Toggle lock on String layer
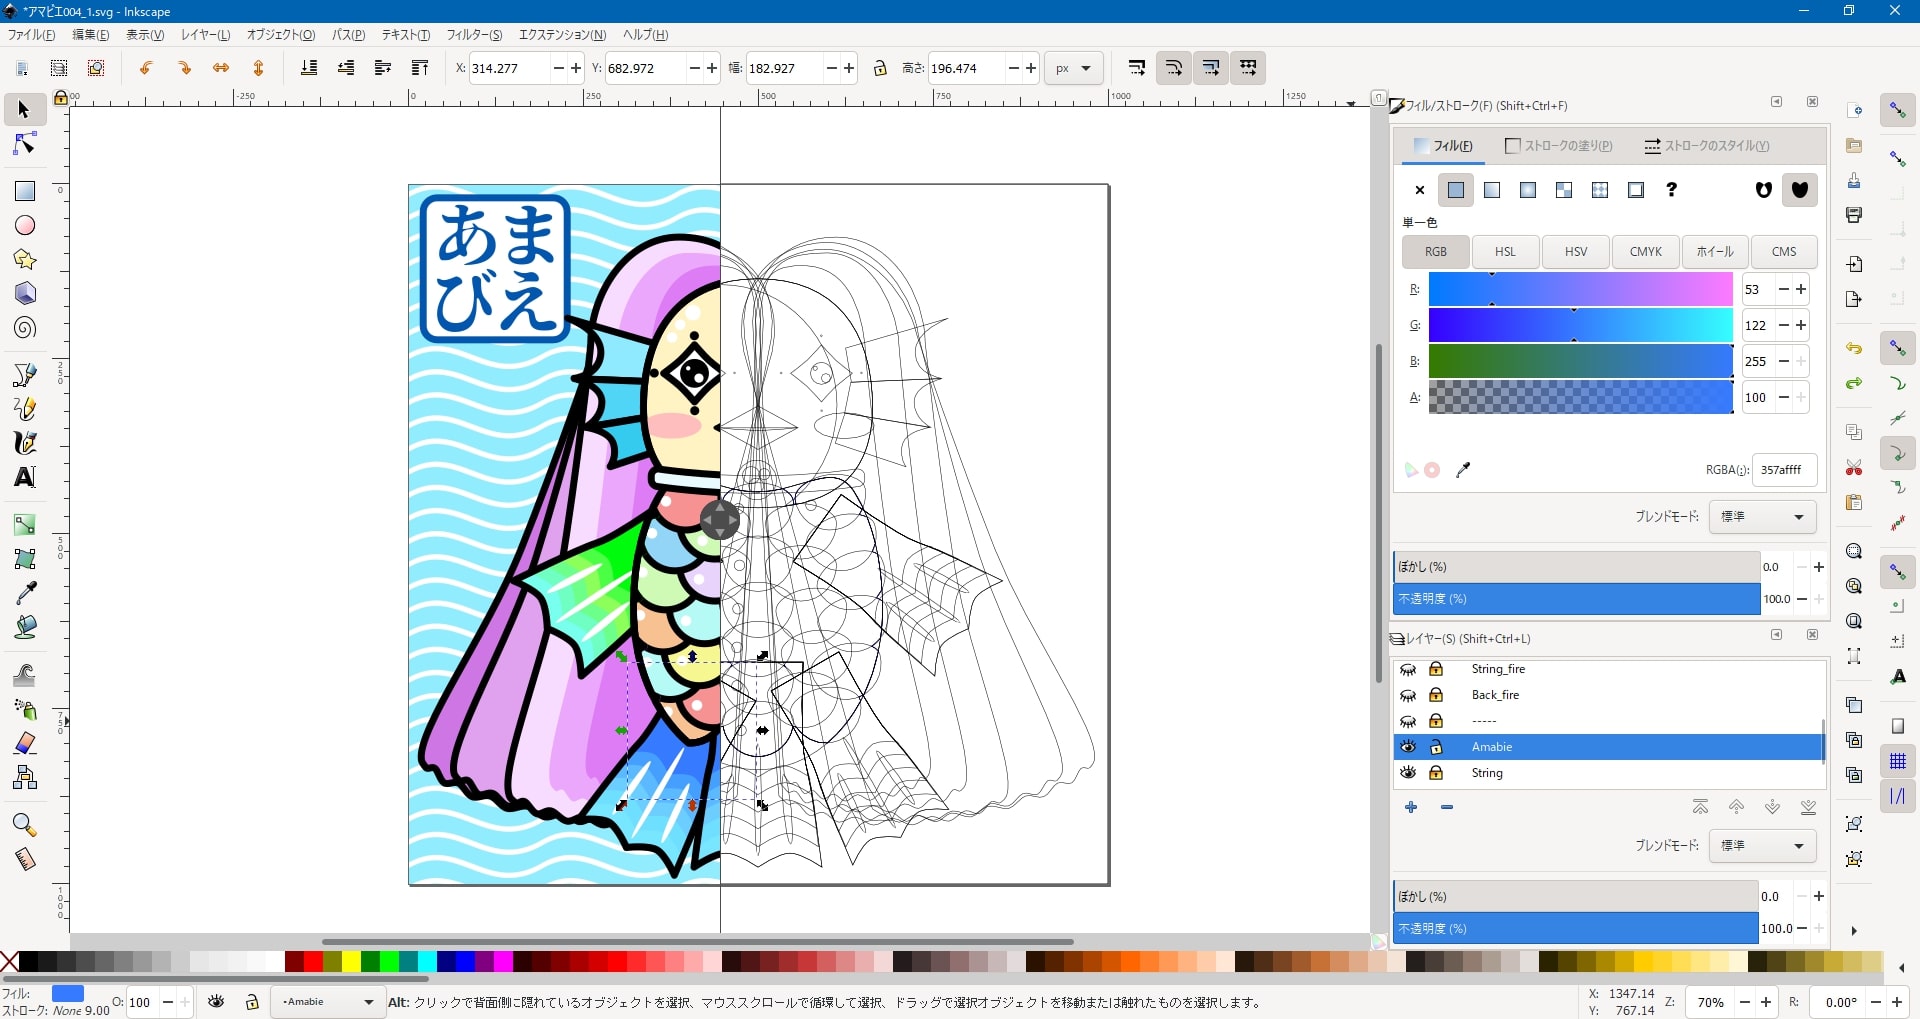The image size is (1920, 1019). point(1436,773)
